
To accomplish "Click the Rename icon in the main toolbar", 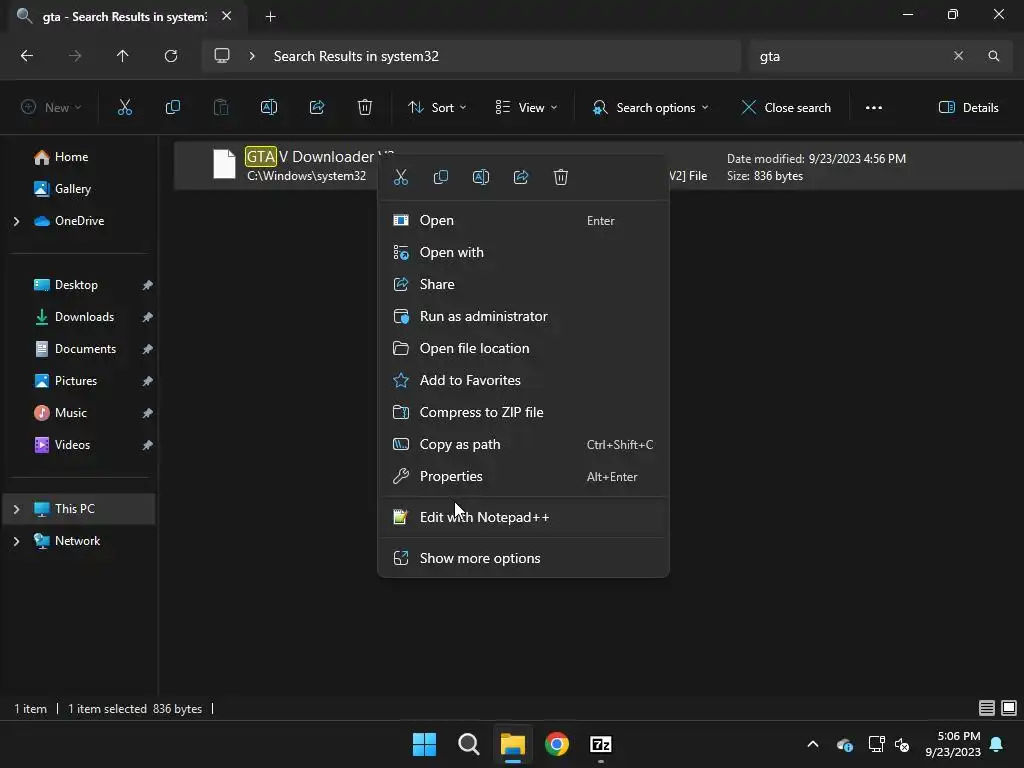I will click(269, 108).
